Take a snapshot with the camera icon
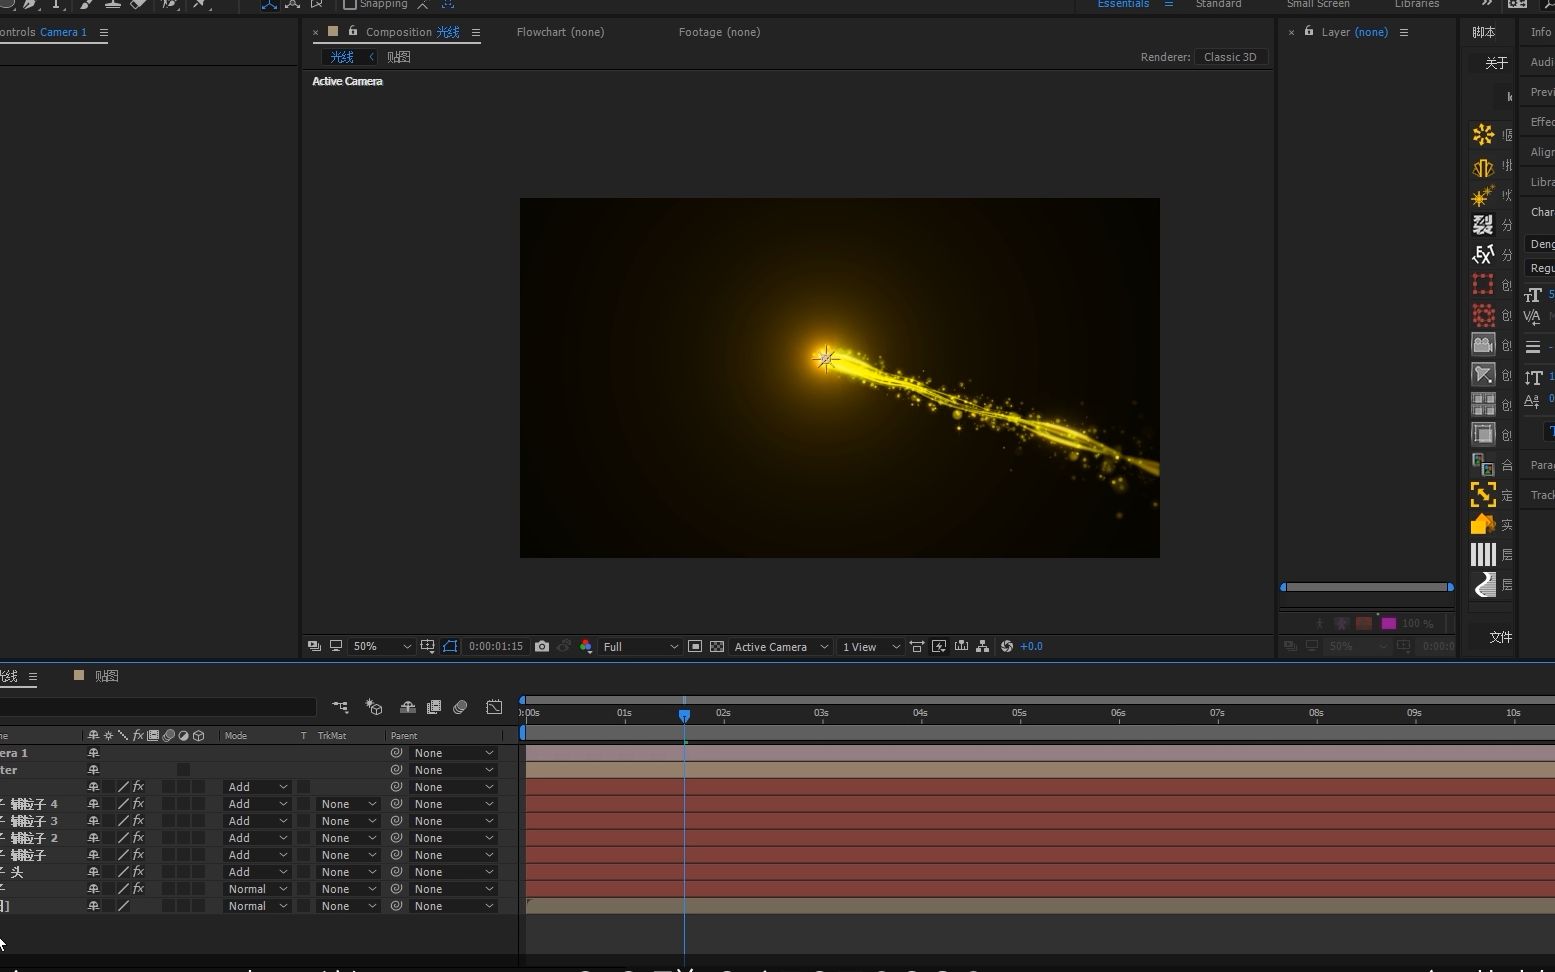 pos(542,647)
